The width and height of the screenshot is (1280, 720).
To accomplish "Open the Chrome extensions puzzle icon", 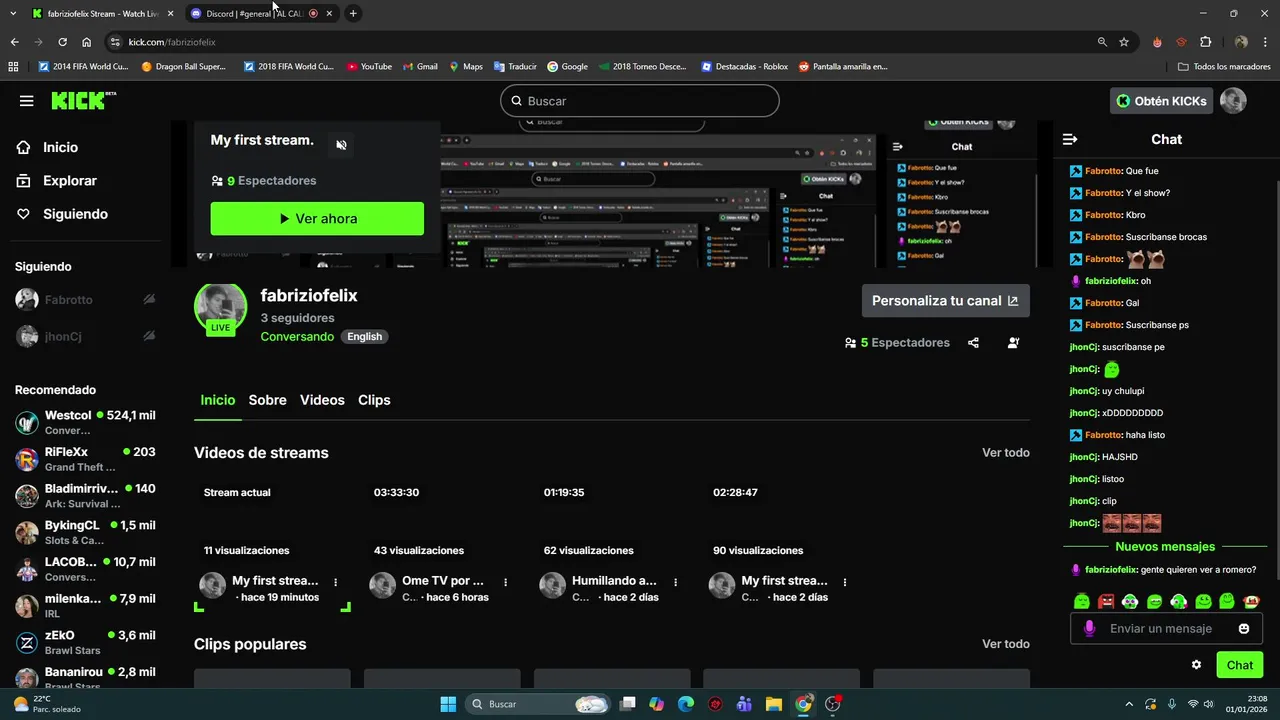I will (1205, 42).
